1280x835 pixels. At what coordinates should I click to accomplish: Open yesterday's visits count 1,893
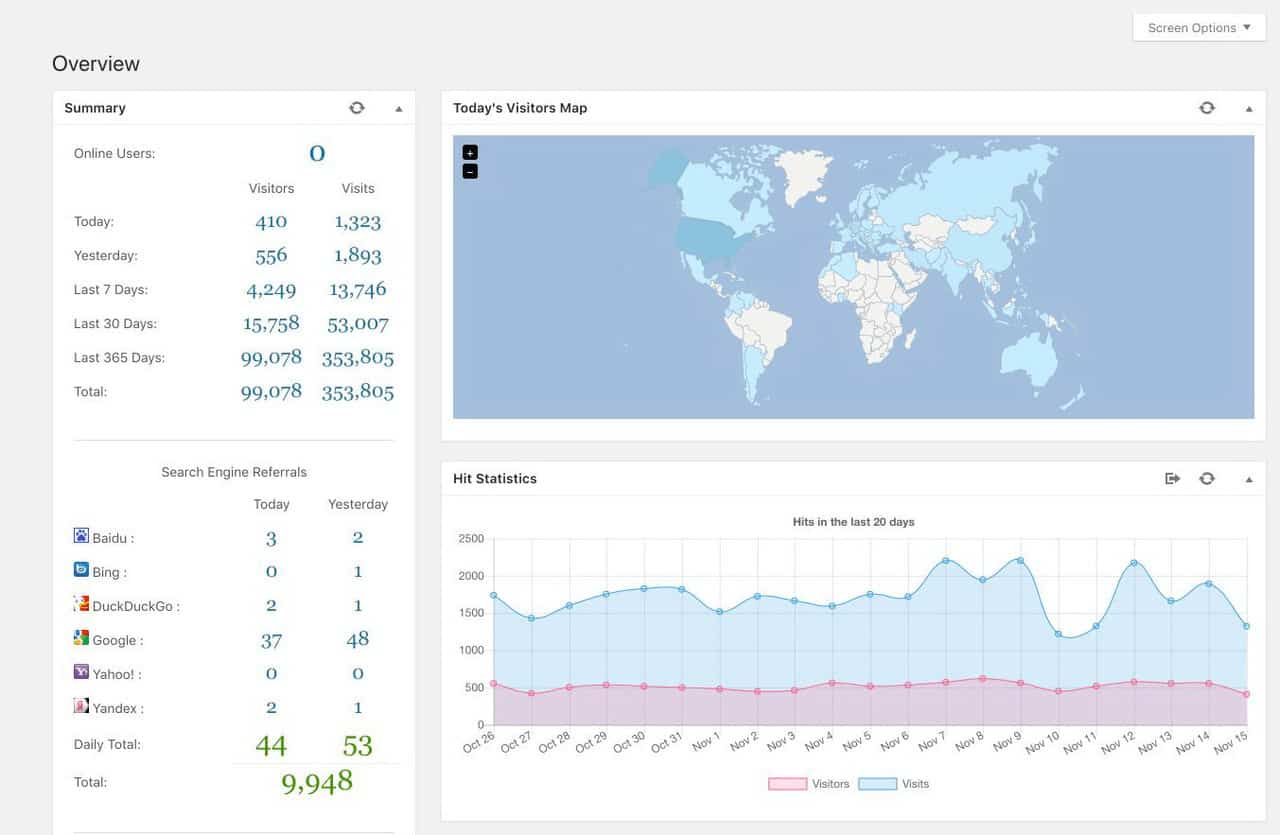[358, 256]
